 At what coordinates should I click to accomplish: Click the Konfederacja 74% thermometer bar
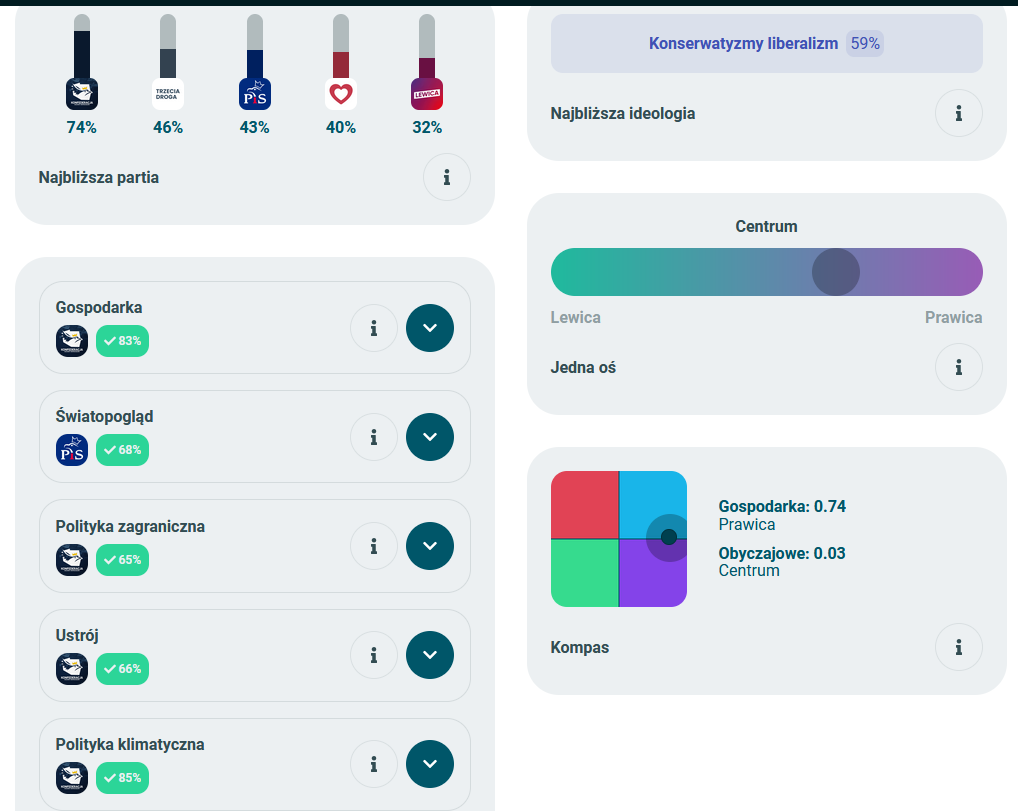(x=82, y=47)
